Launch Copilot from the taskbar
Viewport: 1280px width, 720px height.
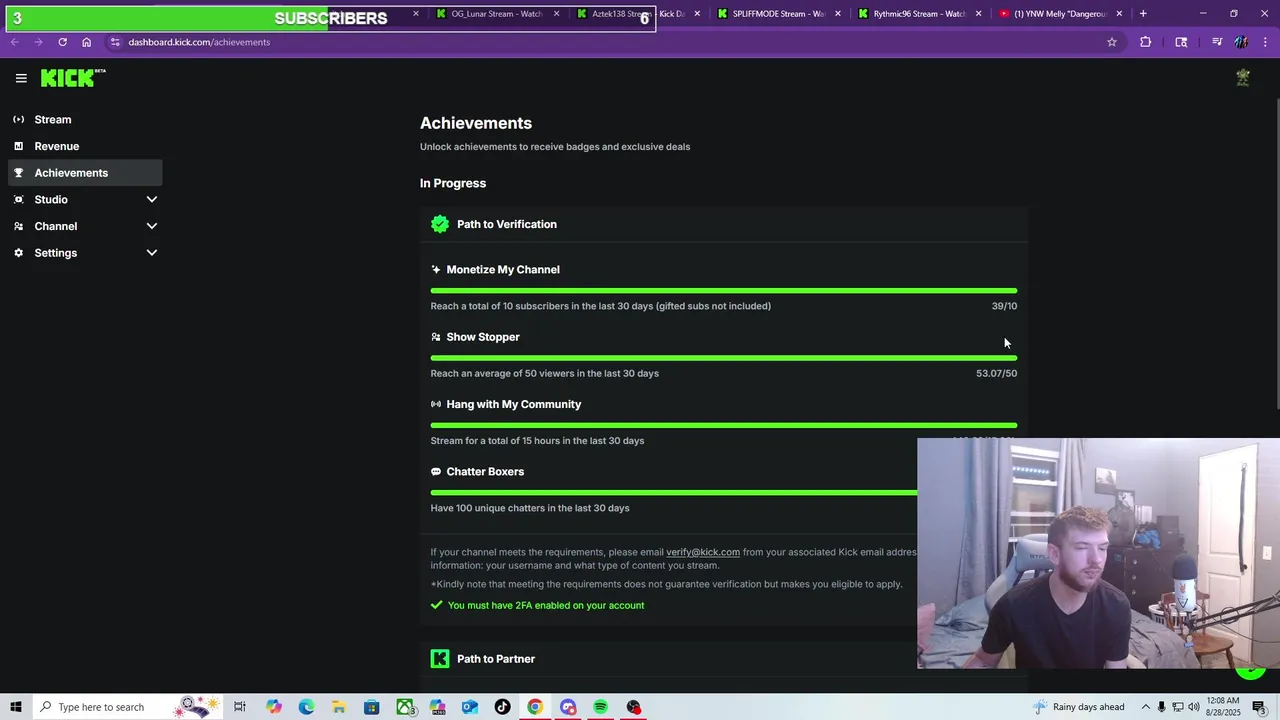[x=274, y=707]
